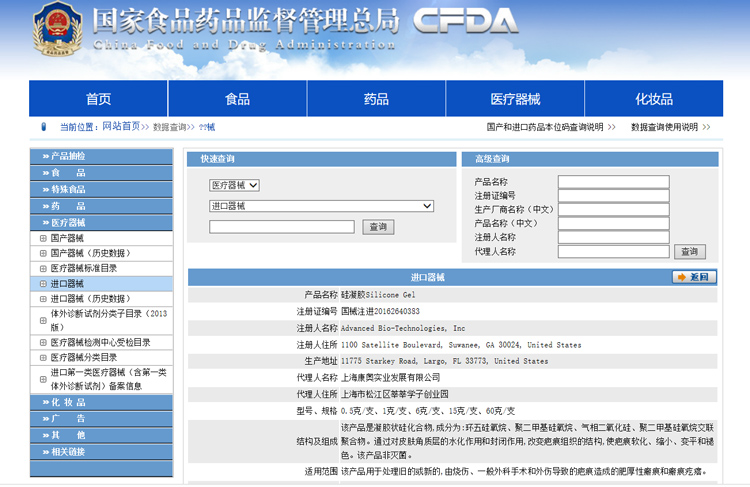Click the plus icon beside 医疗器械检测中心受检目录
Screen dimensions: 750x487
(x=42, y=342)
